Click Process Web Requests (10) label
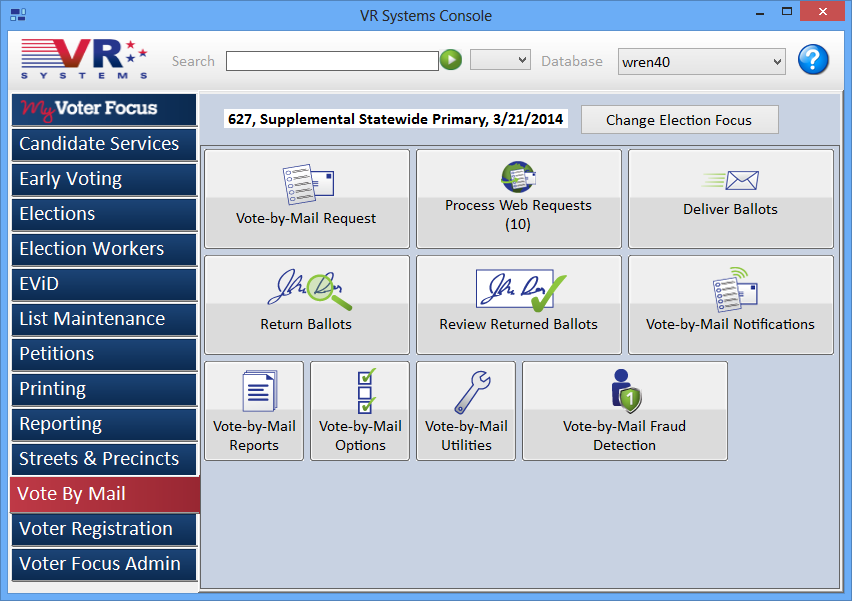Screen dimensions: 852x601 518,215
